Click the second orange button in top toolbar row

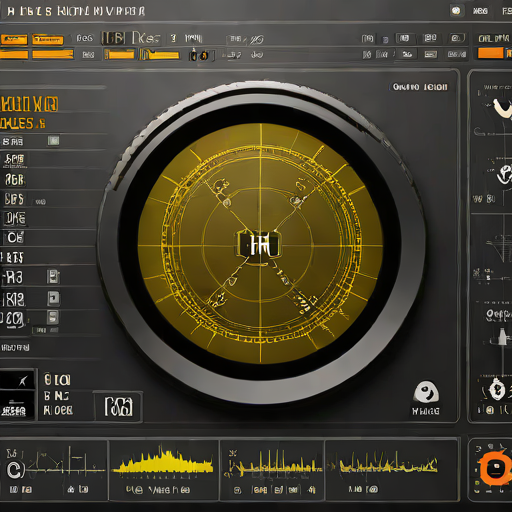[48, 40]
